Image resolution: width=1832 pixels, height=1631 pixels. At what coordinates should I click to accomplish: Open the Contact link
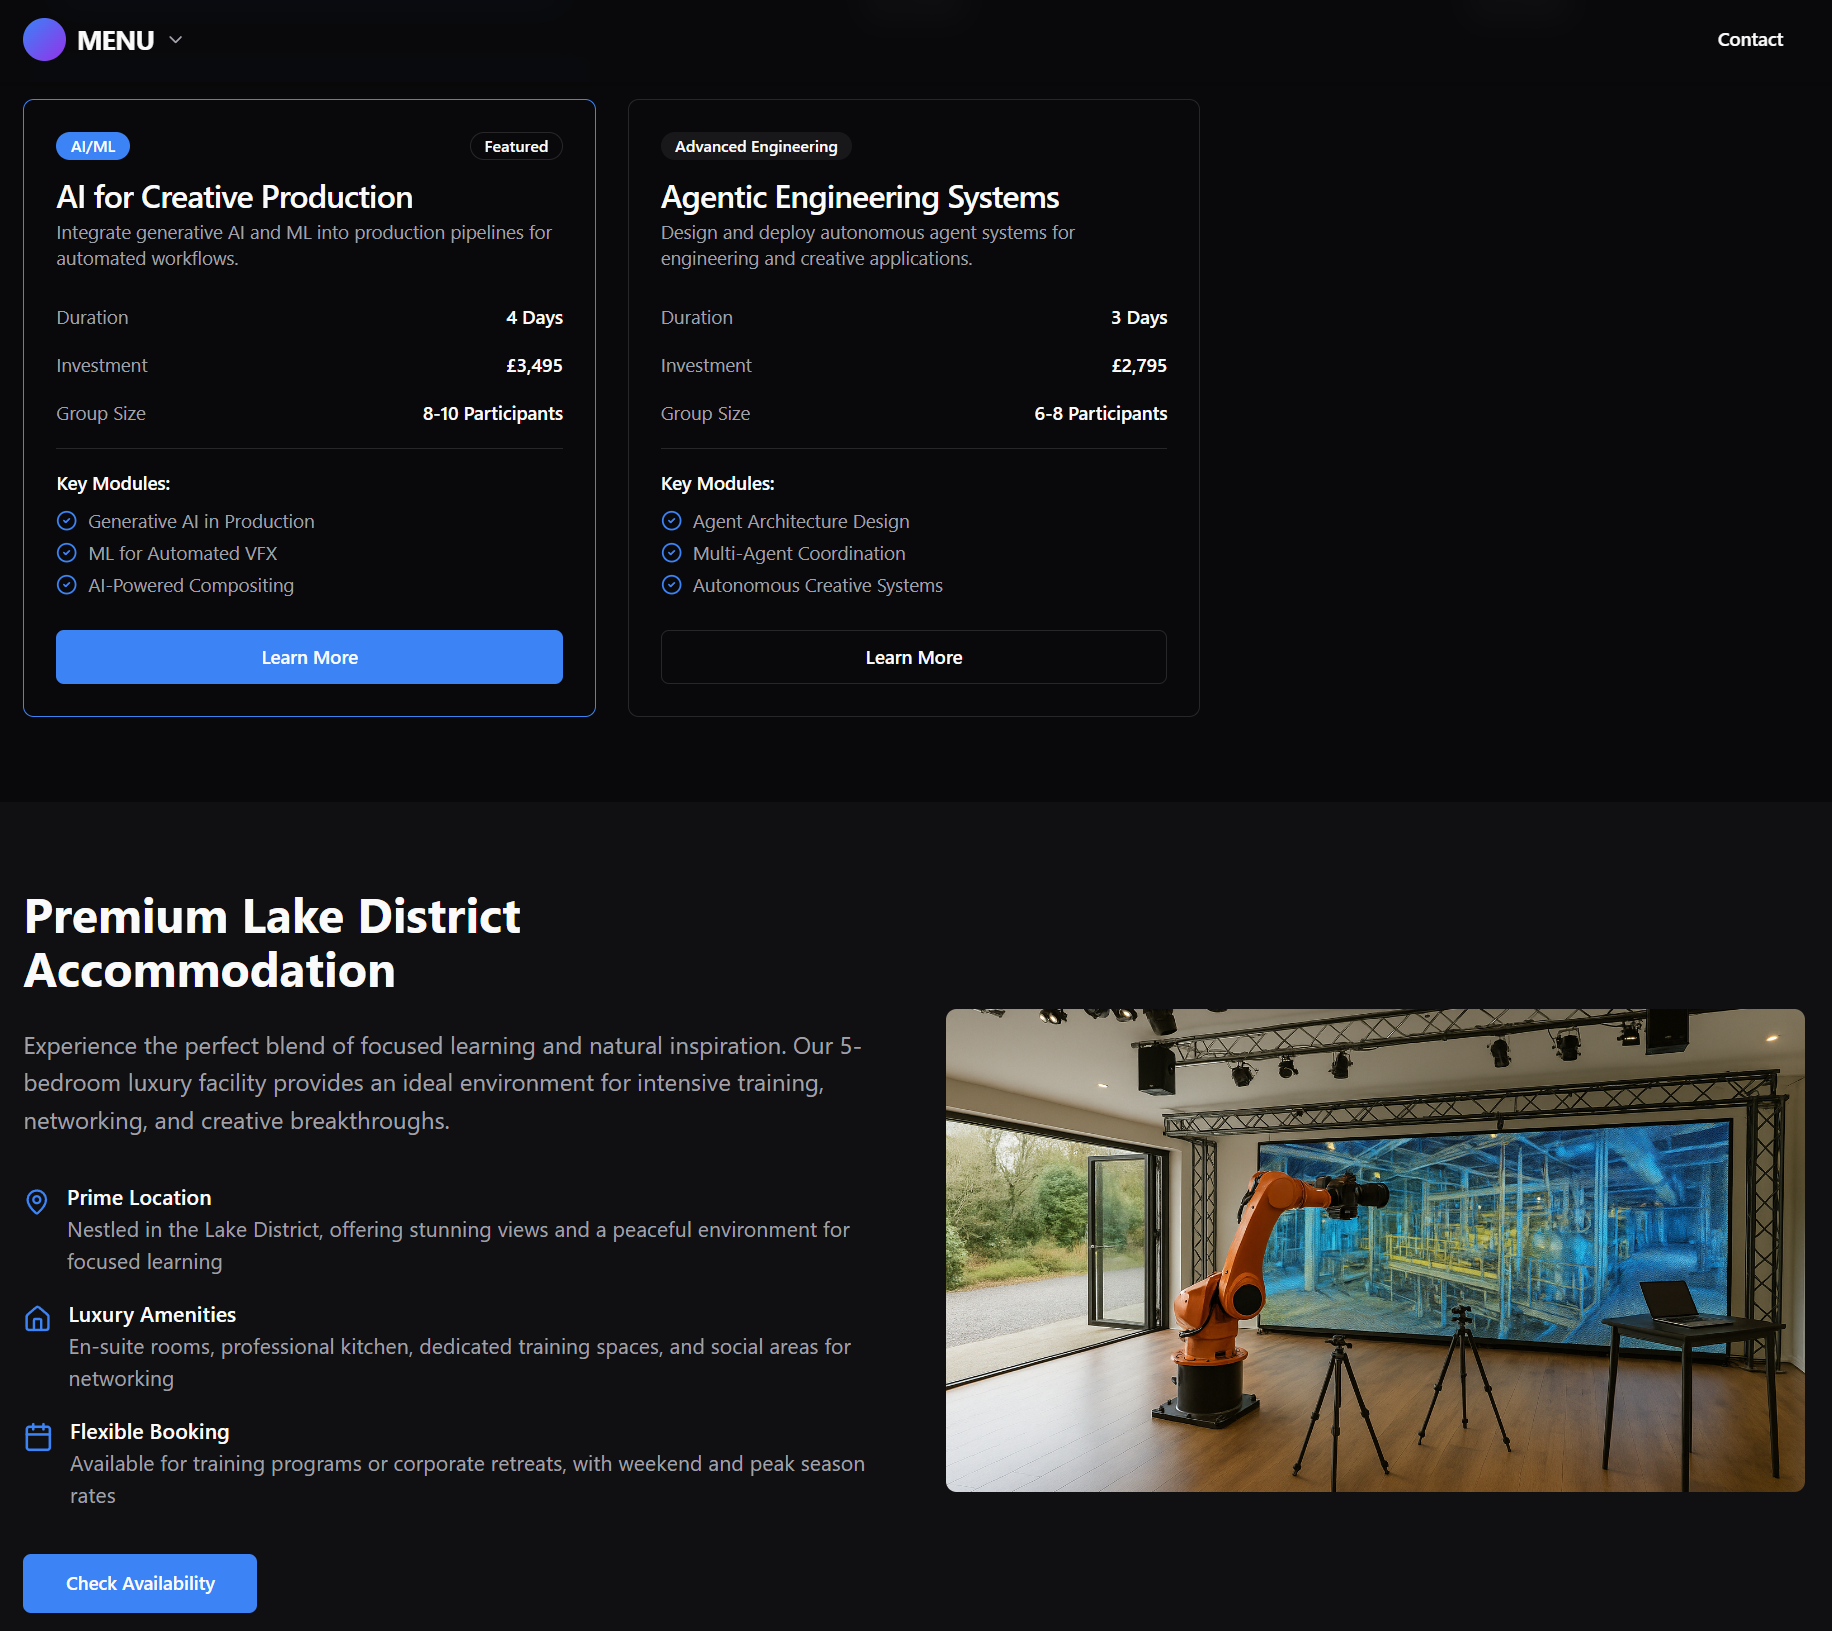click(x=1750, y=40)
